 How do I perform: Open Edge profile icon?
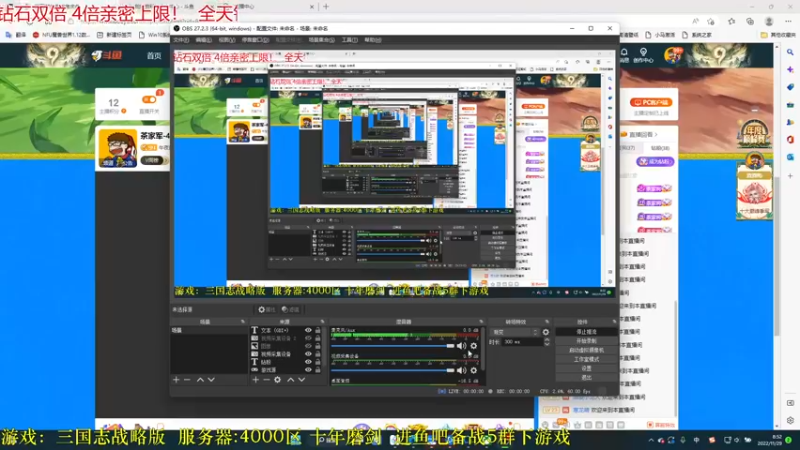click(769, 21)
